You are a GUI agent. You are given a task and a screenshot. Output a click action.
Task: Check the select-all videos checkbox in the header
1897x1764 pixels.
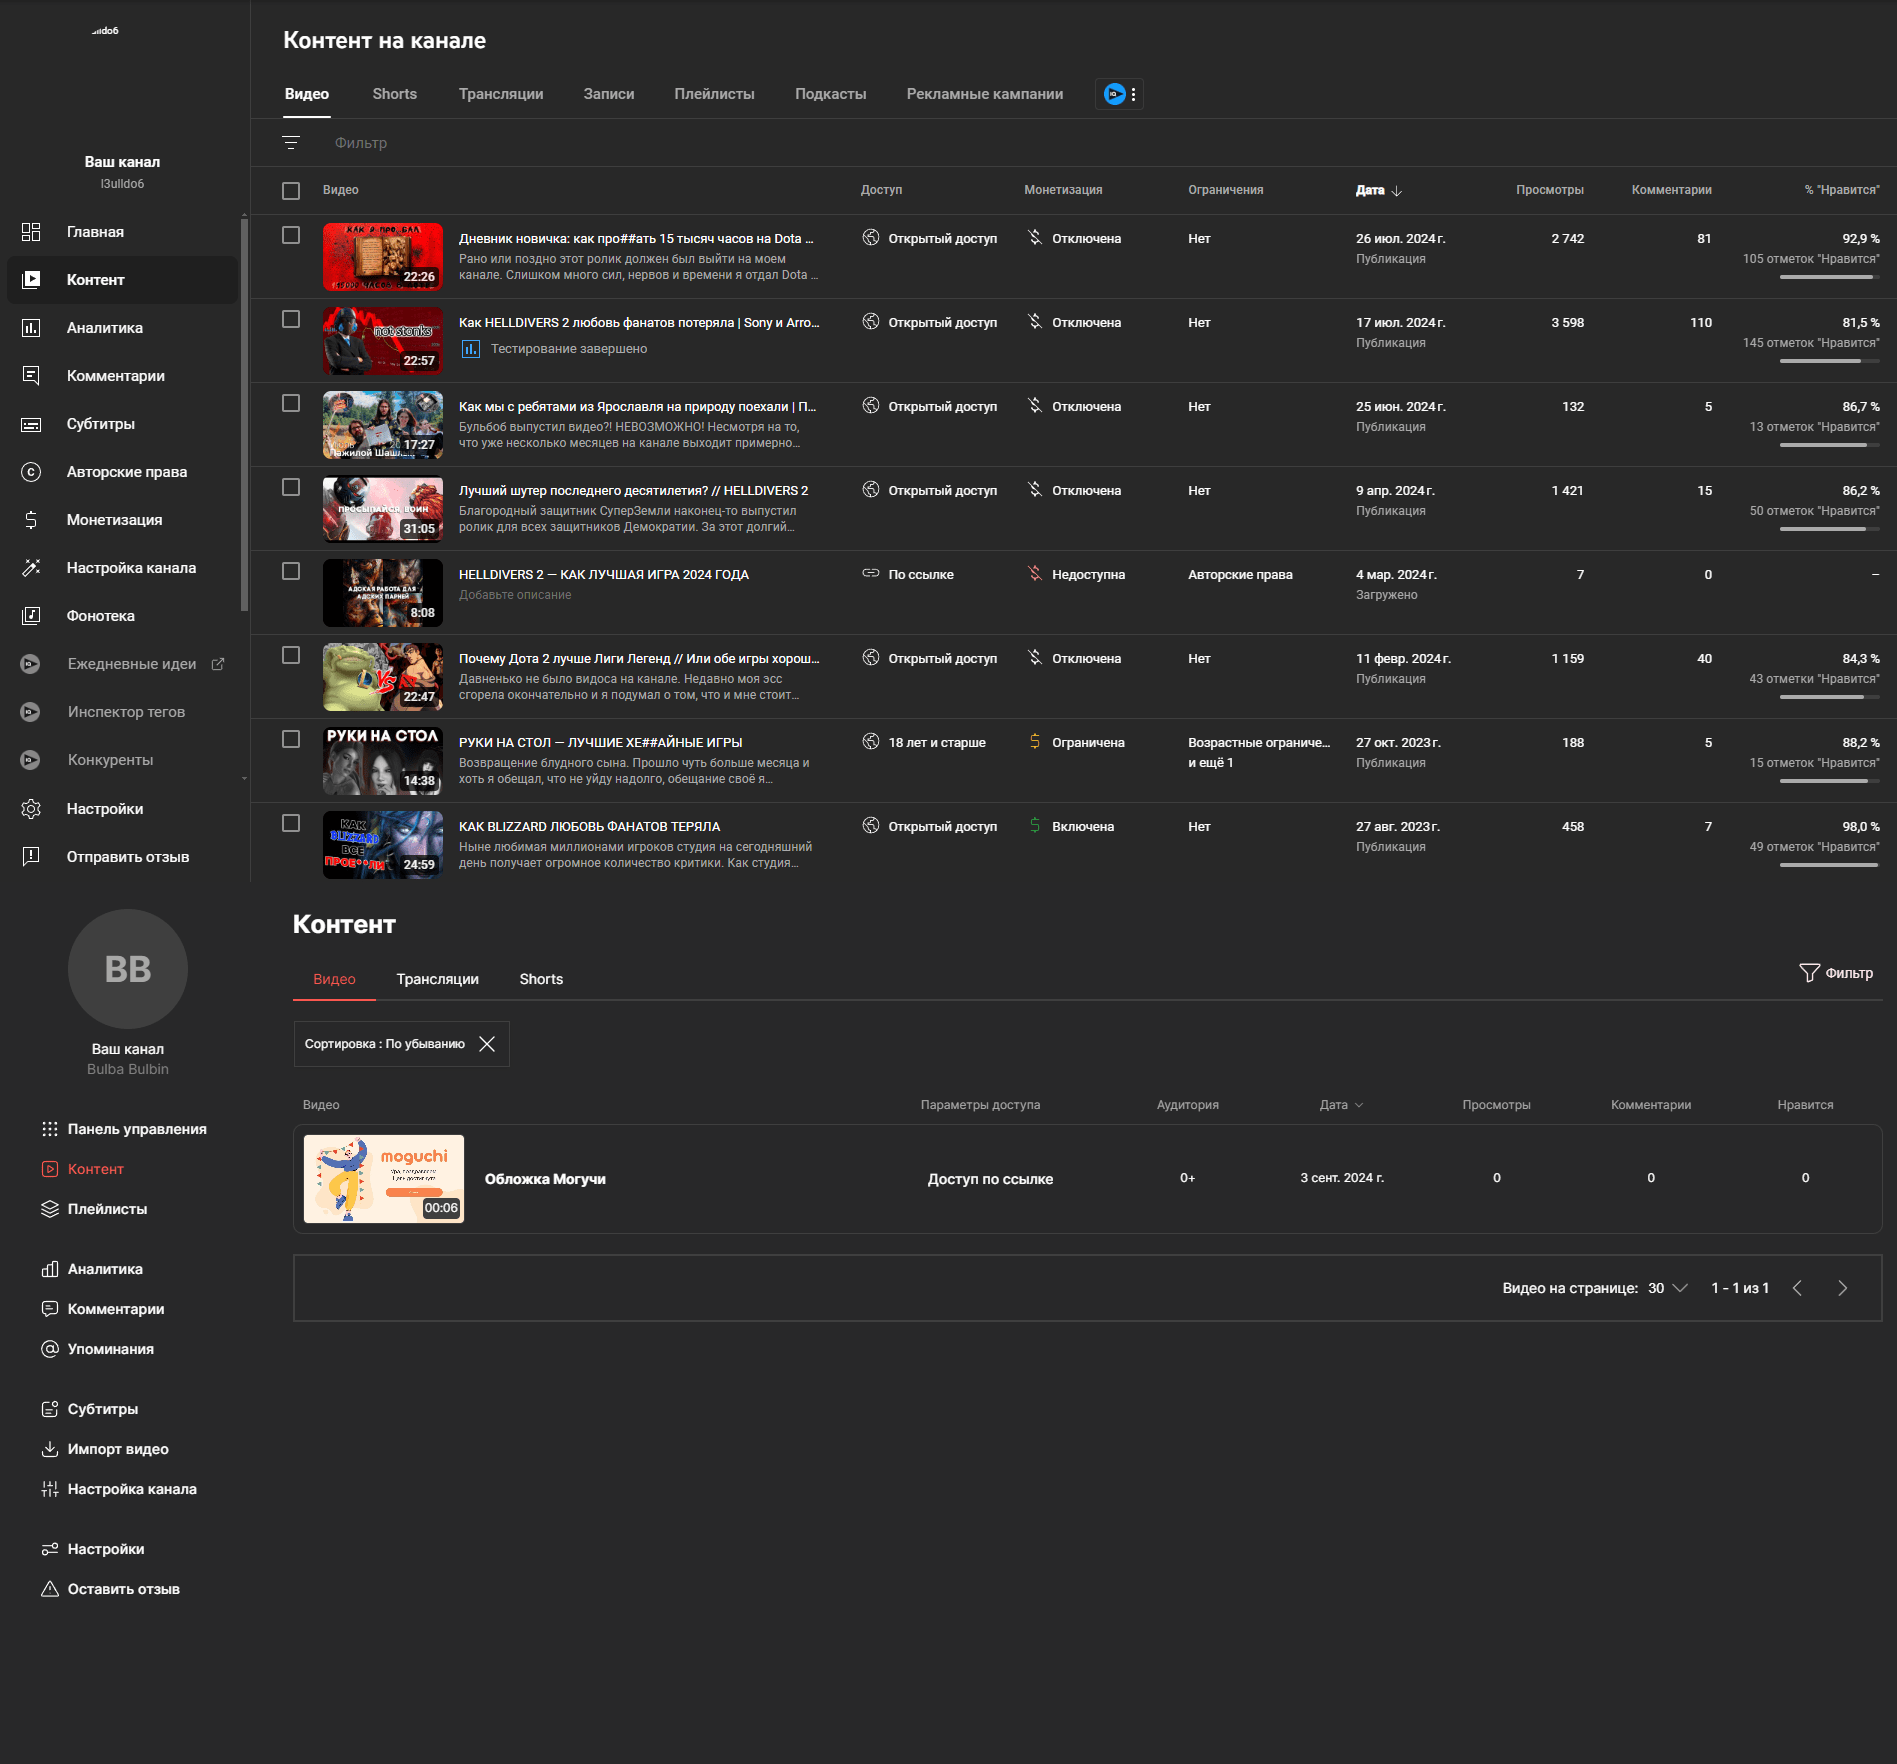tap(291, 190)
